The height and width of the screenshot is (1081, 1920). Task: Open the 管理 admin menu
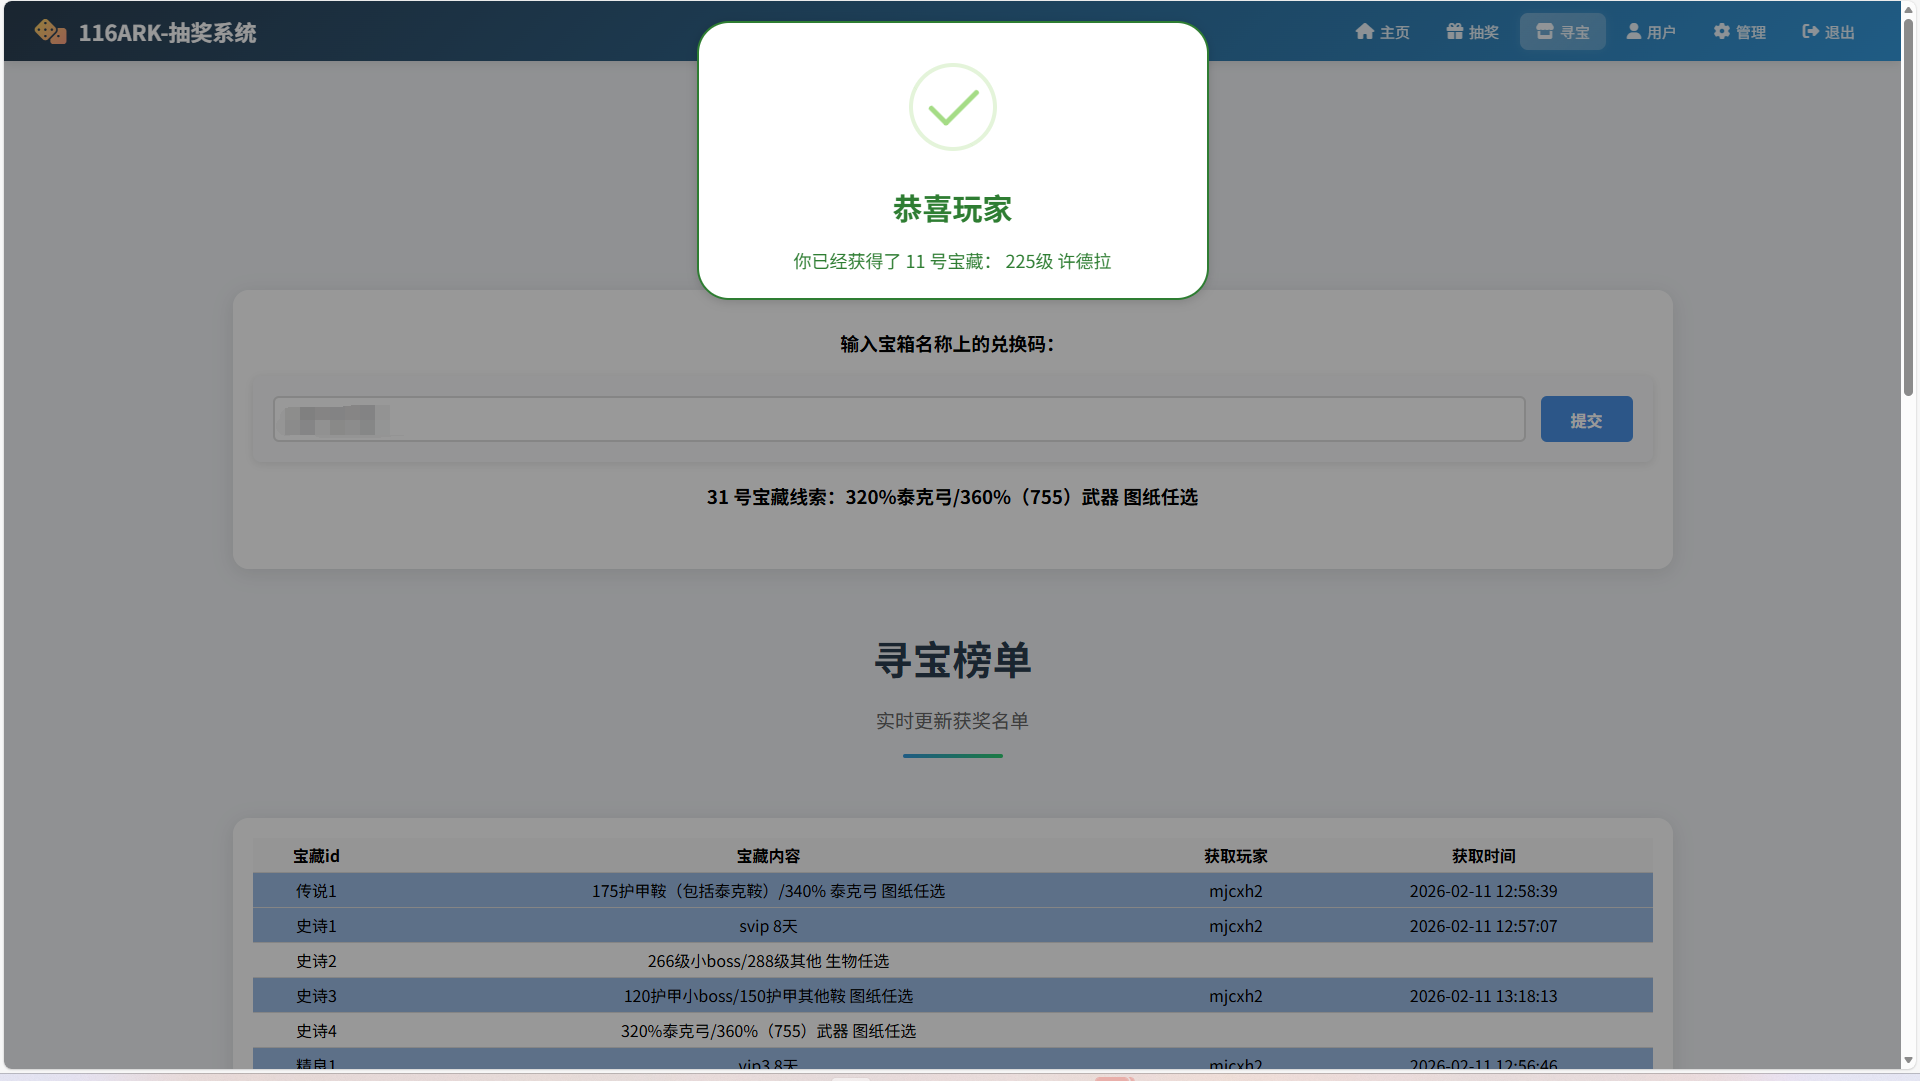tap(1740, 32)
